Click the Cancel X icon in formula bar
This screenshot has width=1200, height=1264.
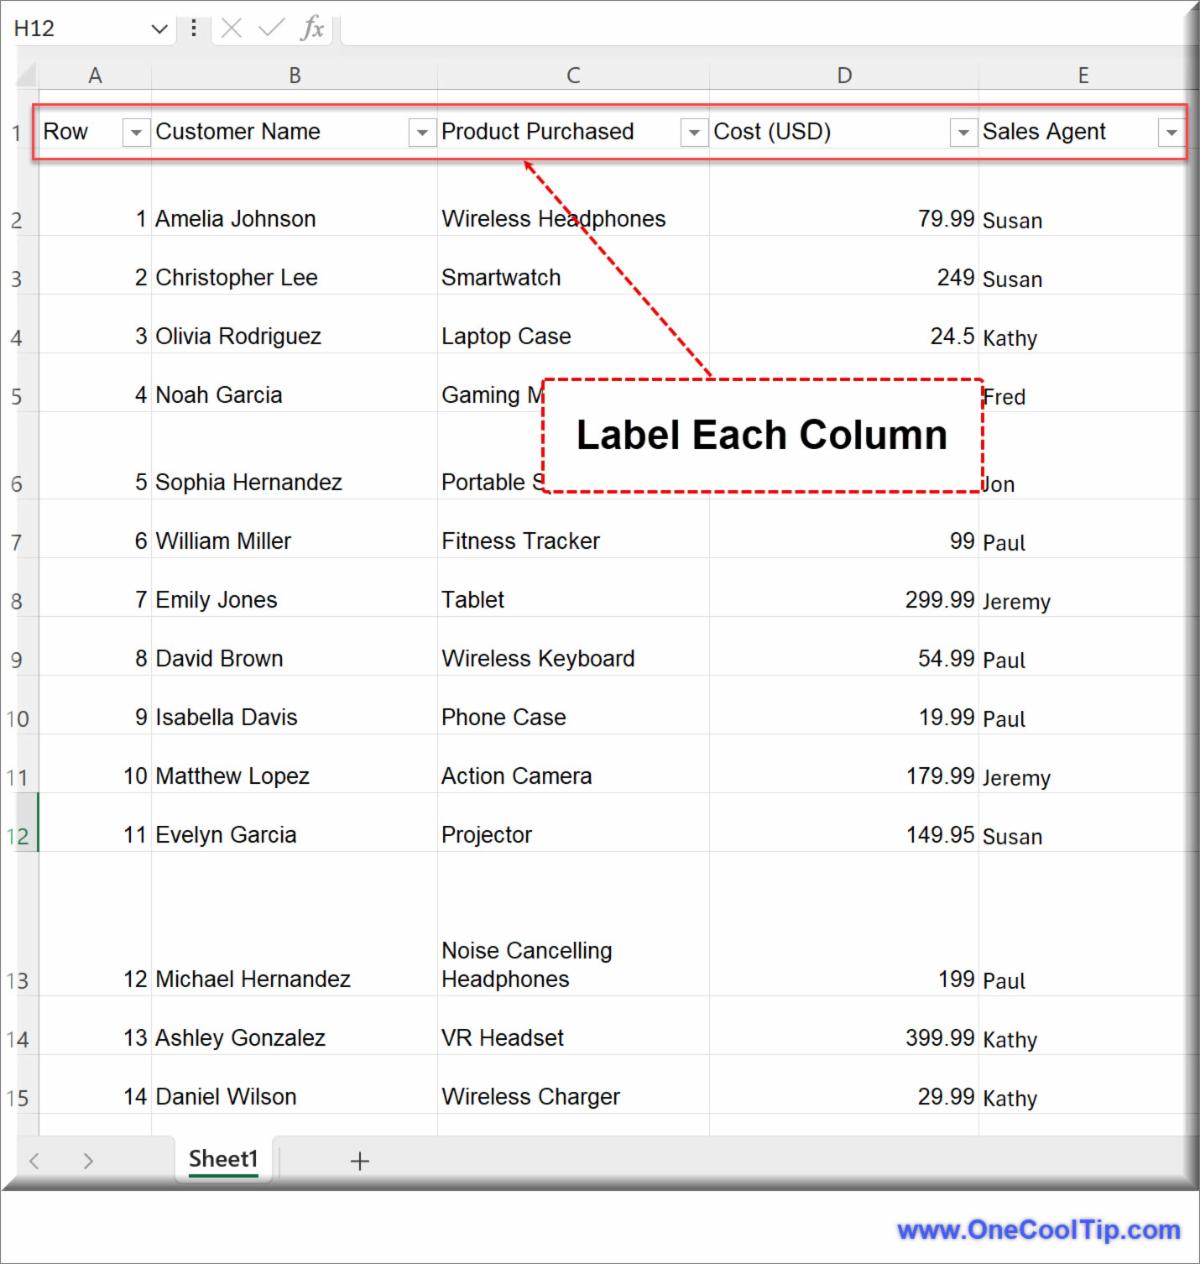pos(231,28)
